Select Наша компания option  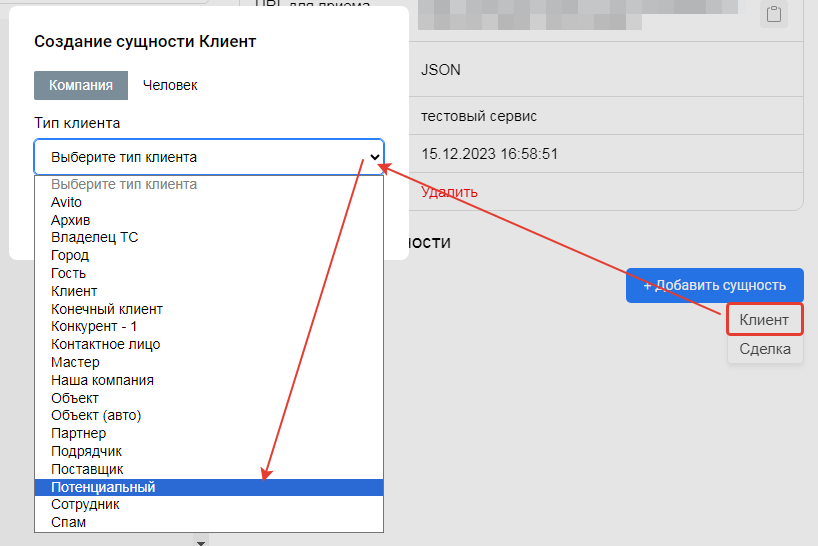click(x=102, y=380)
